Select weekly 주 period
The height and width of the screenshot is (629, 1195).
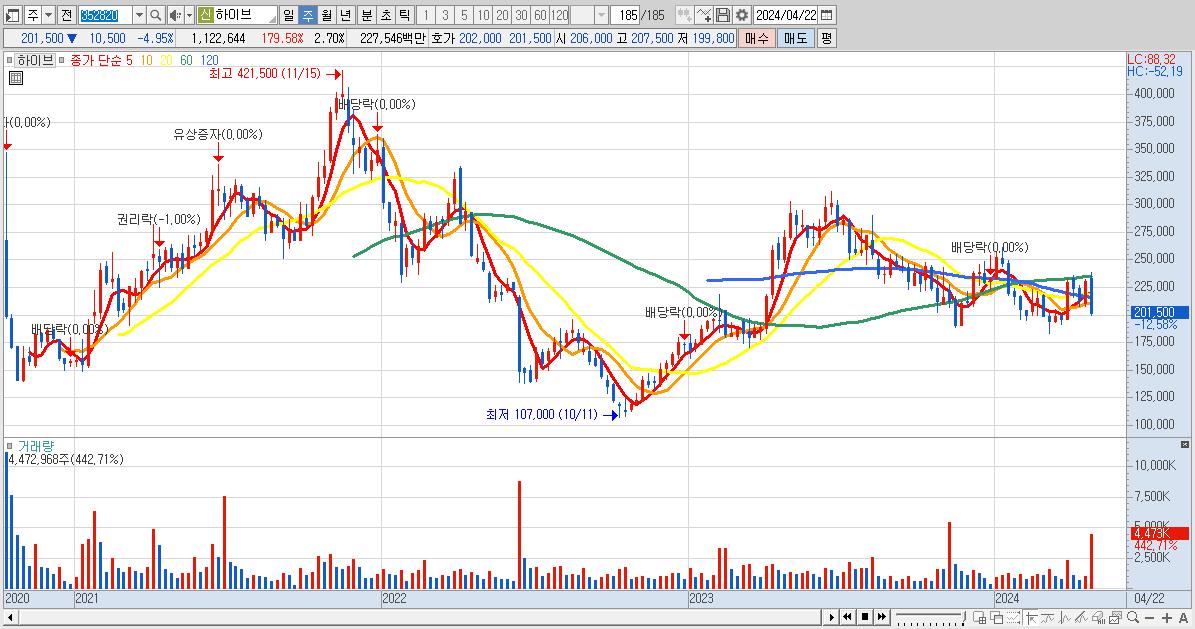307,14
